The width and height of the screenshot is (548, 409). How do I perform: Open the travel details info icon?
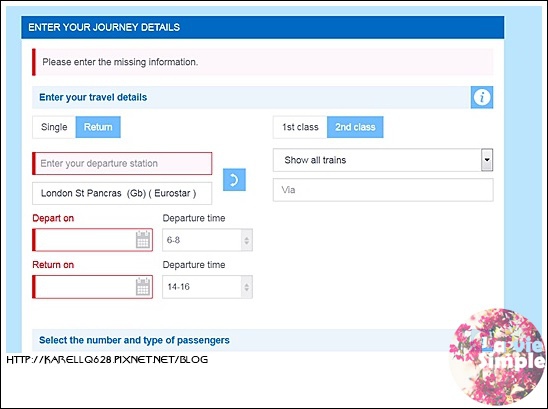click(x=482, y=97)
